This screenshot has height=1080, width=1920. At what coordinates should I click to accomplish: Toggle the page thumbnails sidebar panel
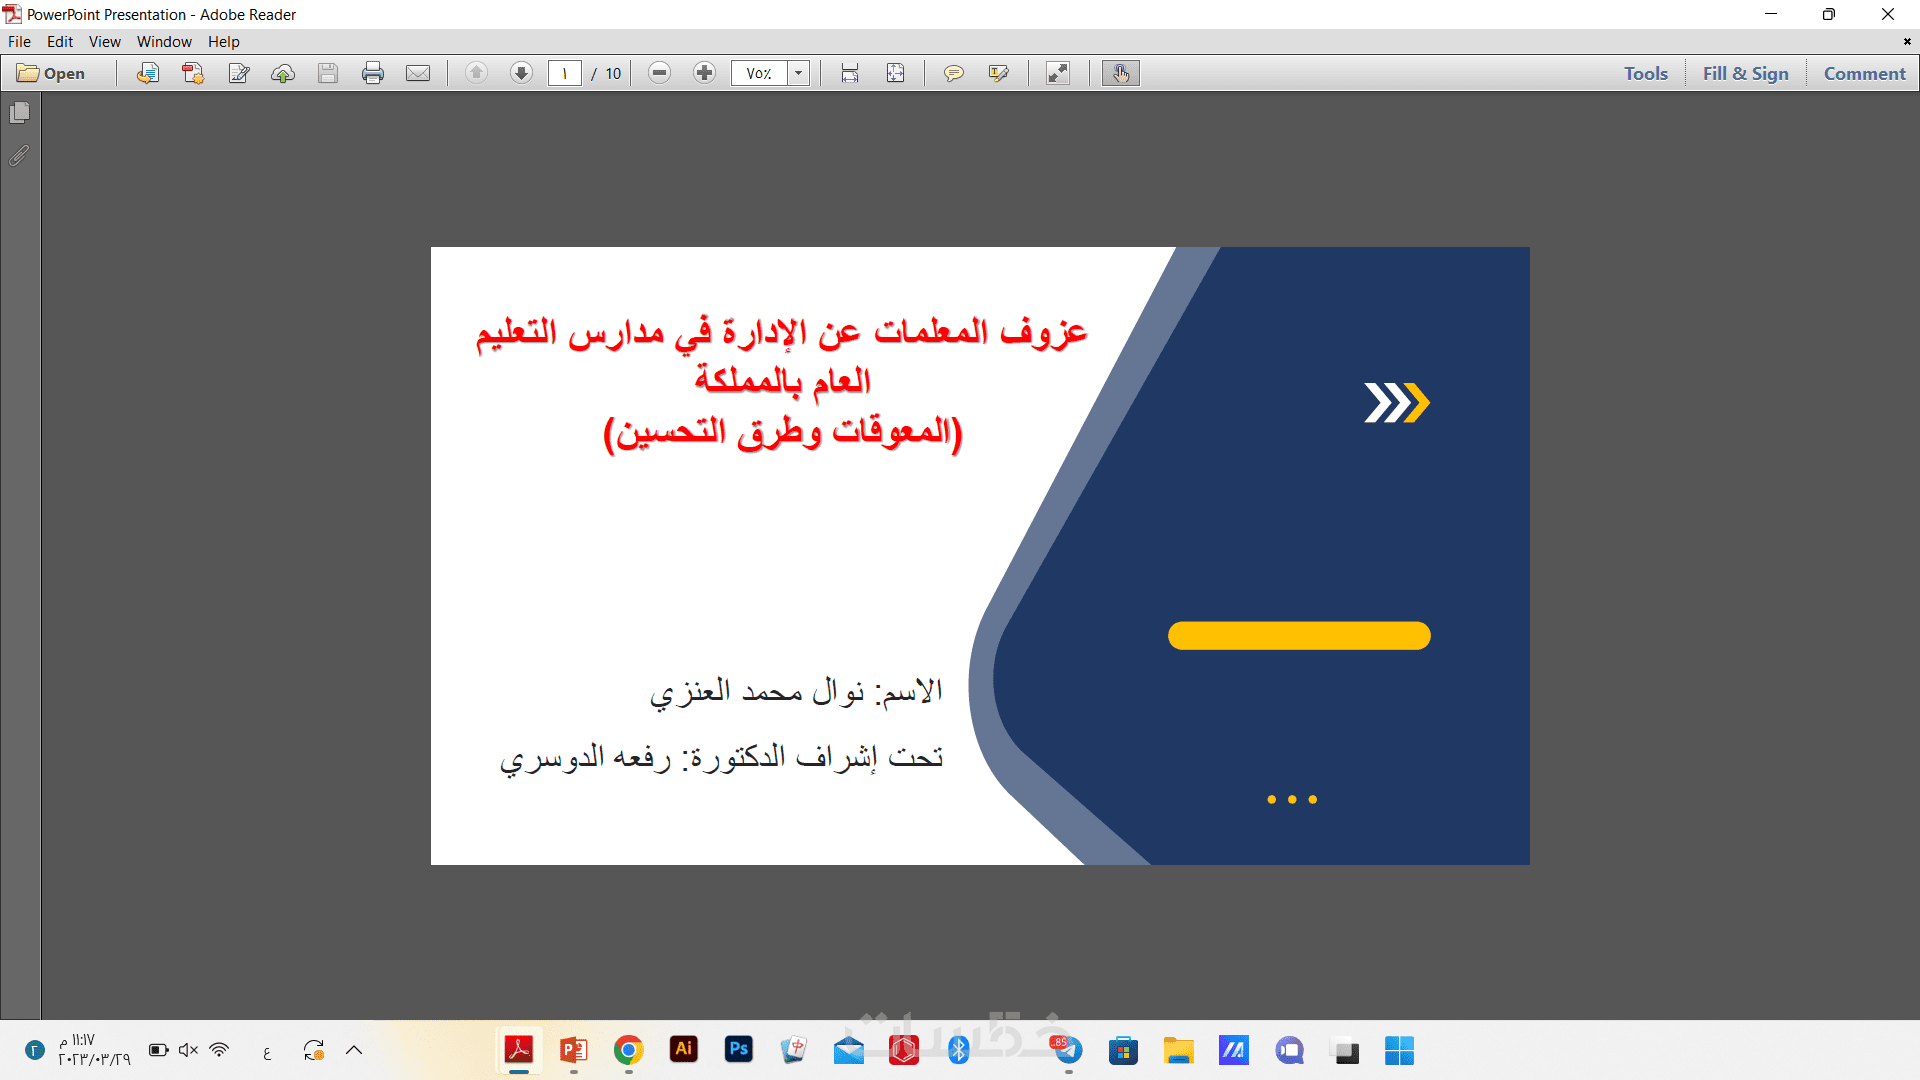pos(19,113)
